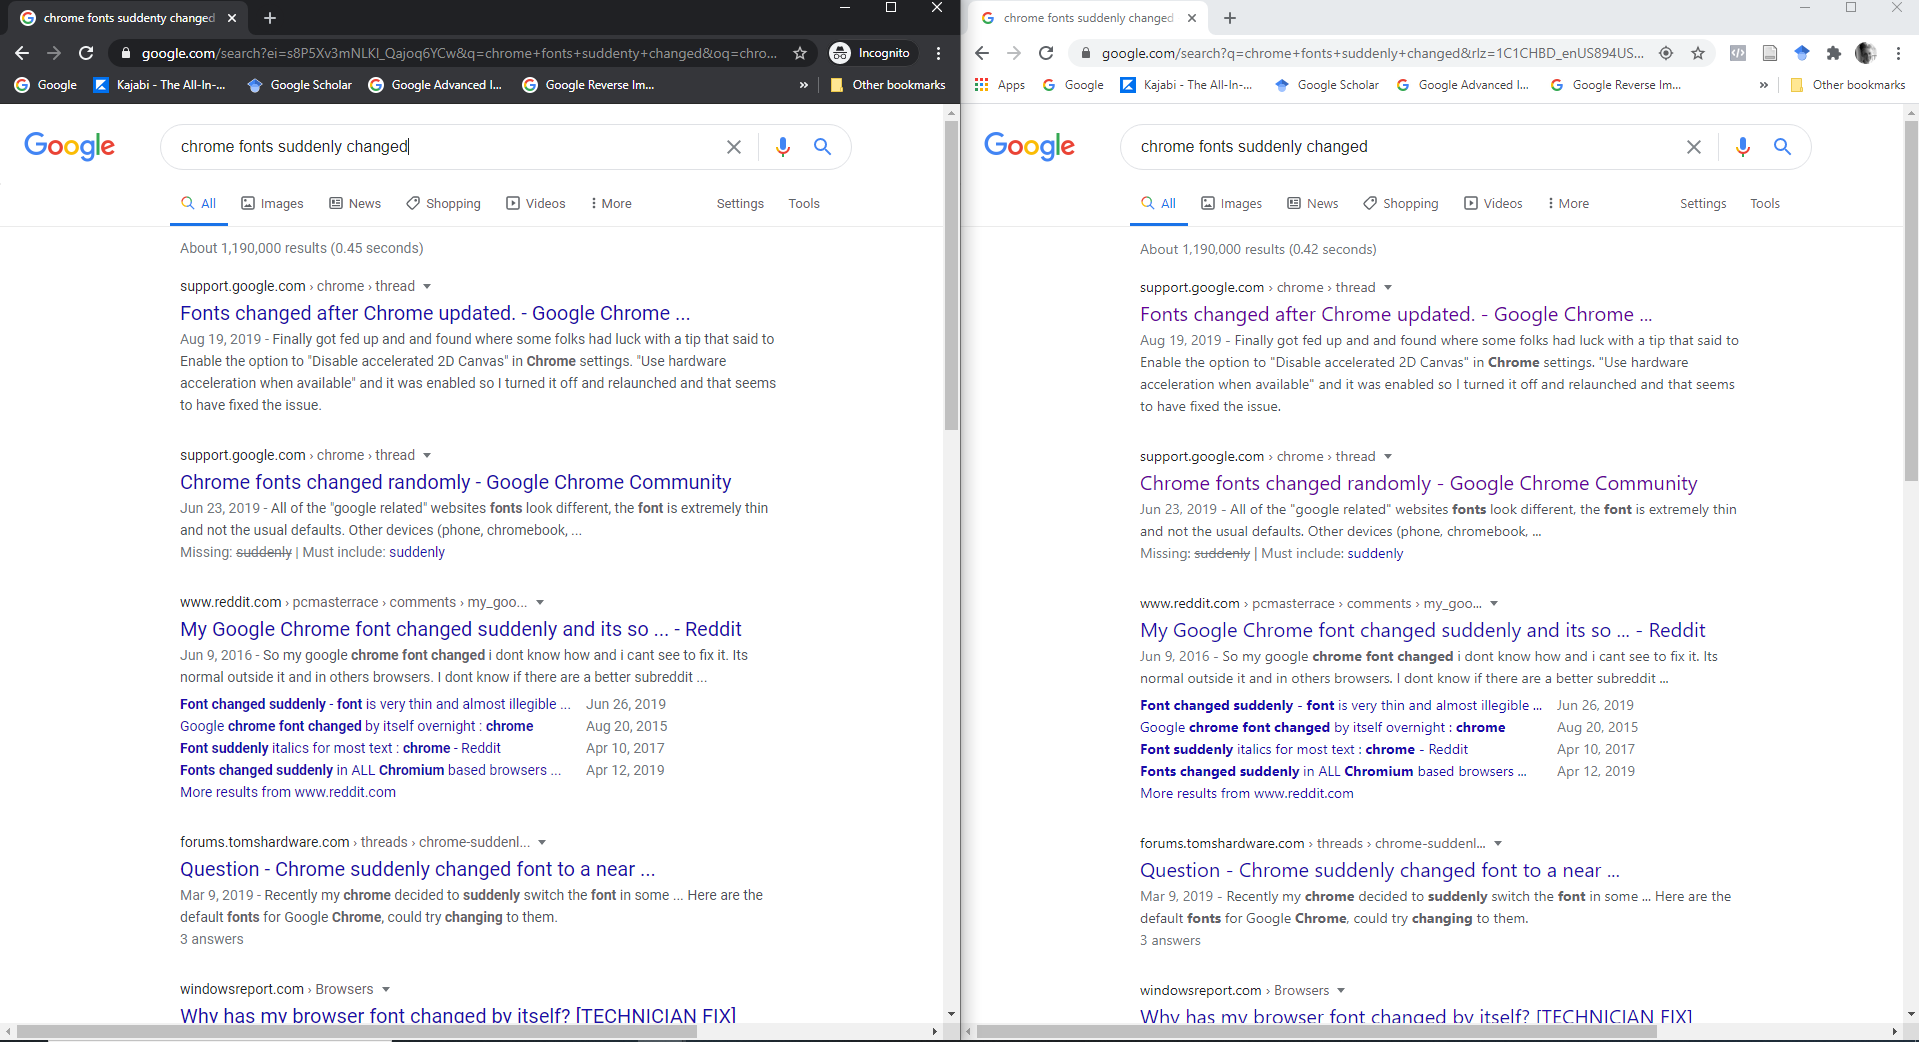This screenshot has height=1042, width=1919.
Task: Start voice search in the left window
Action: 783,147
